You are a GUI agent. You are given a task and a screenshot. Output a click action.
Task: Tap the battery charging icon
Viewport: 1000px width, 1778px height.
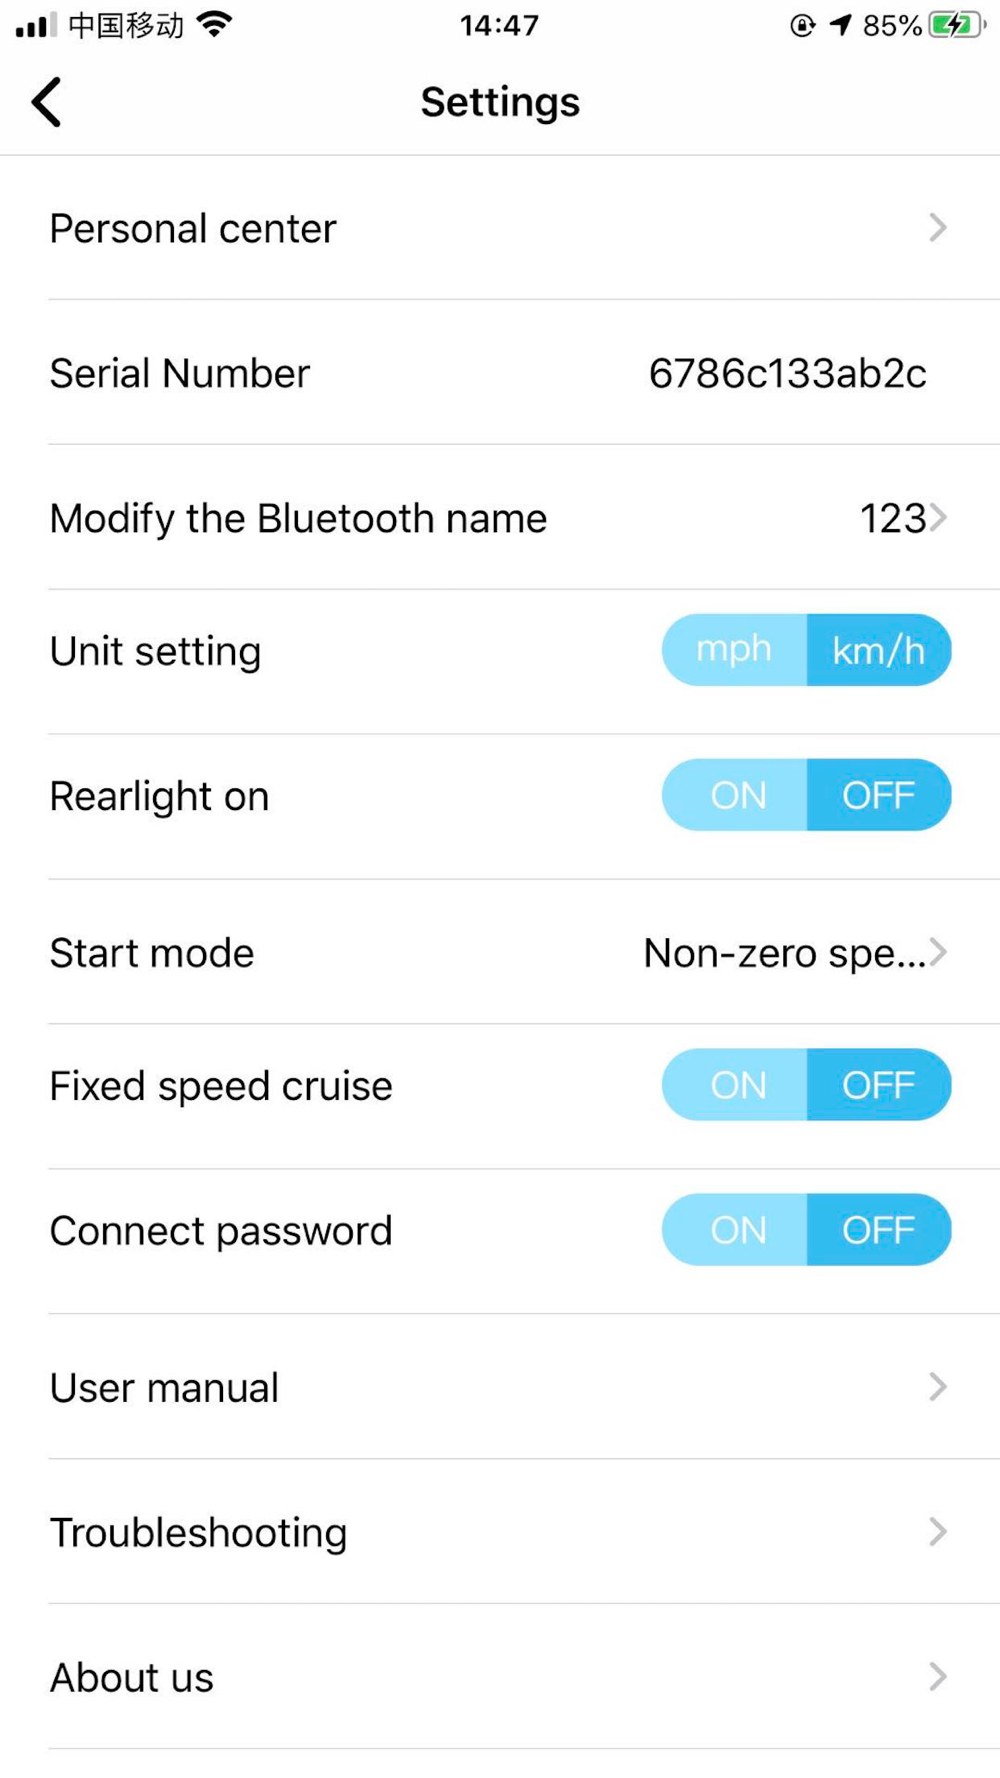pos(956,24)
